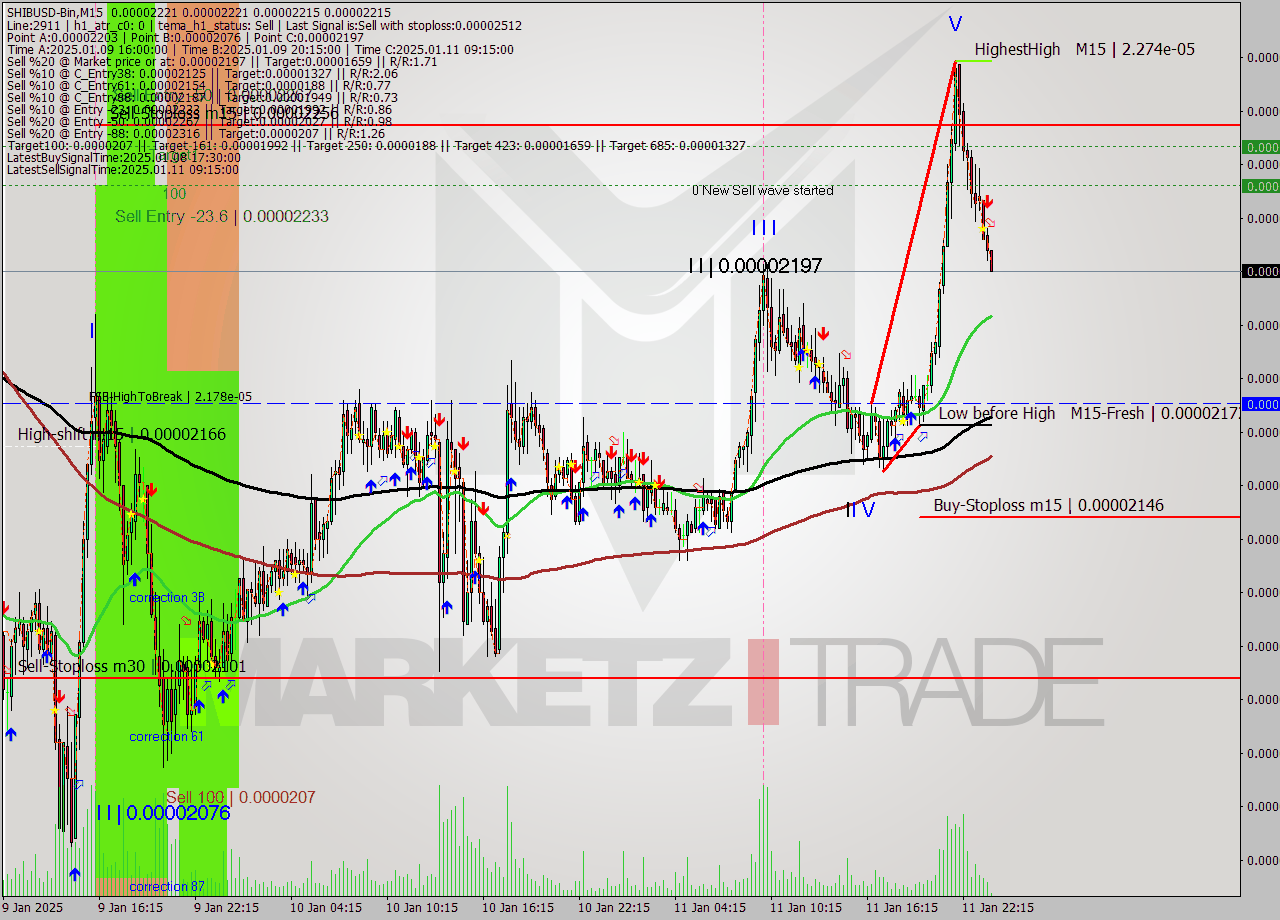
Task: Click the blue price tag on price axis
Action: (1260, 404)
